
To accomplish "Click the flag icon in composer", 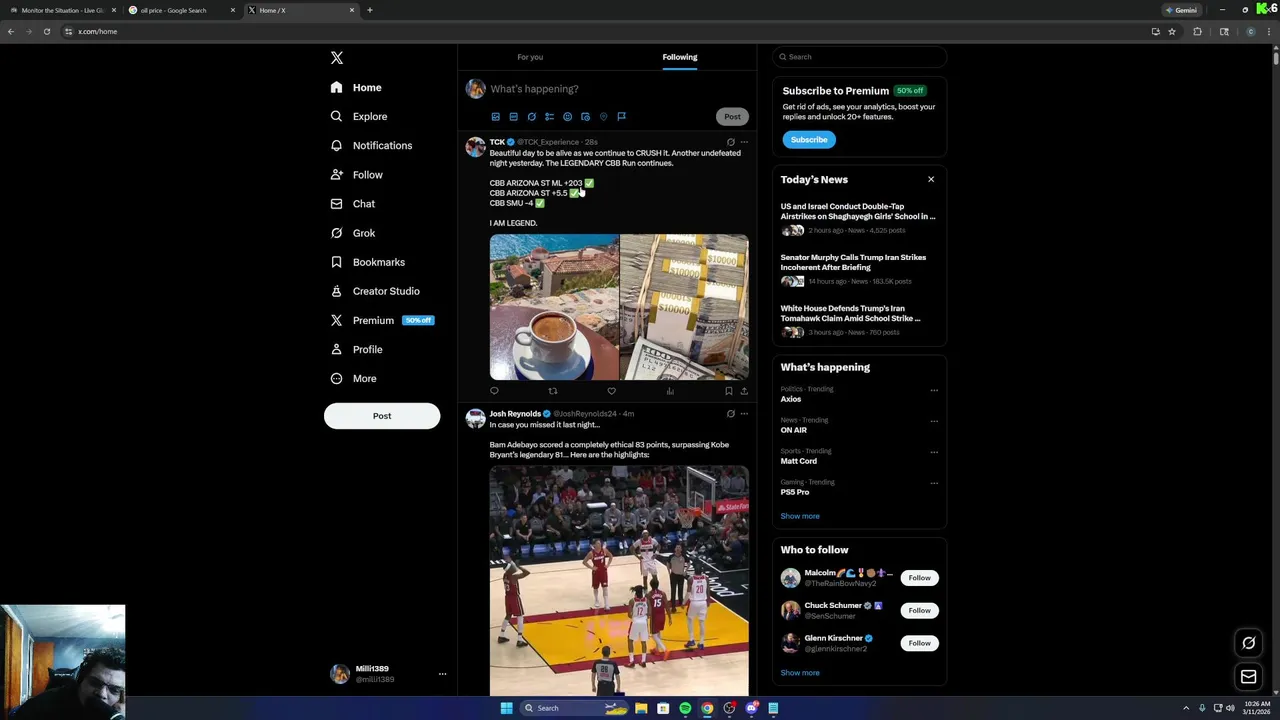I will point(621,117).
